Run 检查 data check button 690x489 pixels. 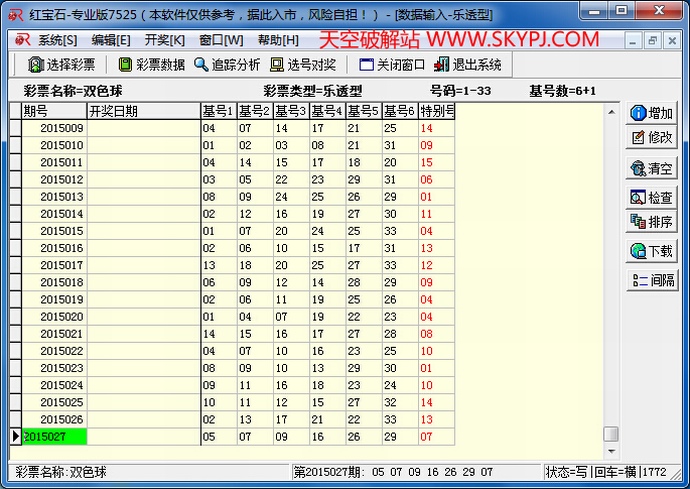(652, 198)
